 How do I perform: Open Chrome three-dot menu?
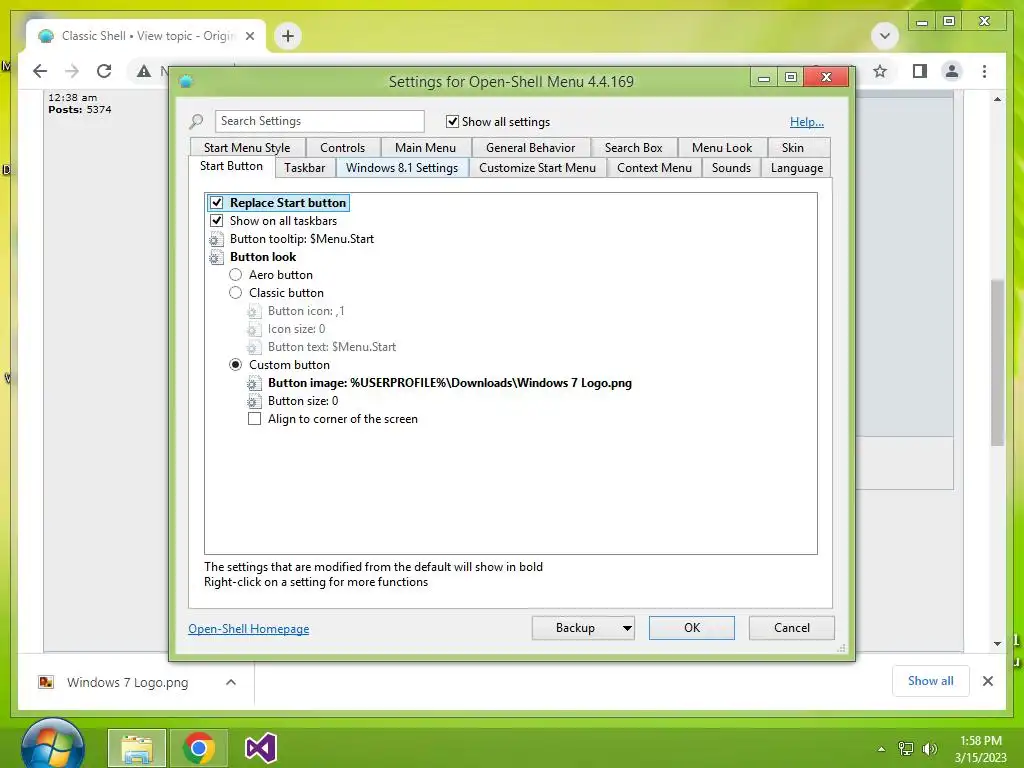point(984,71)
